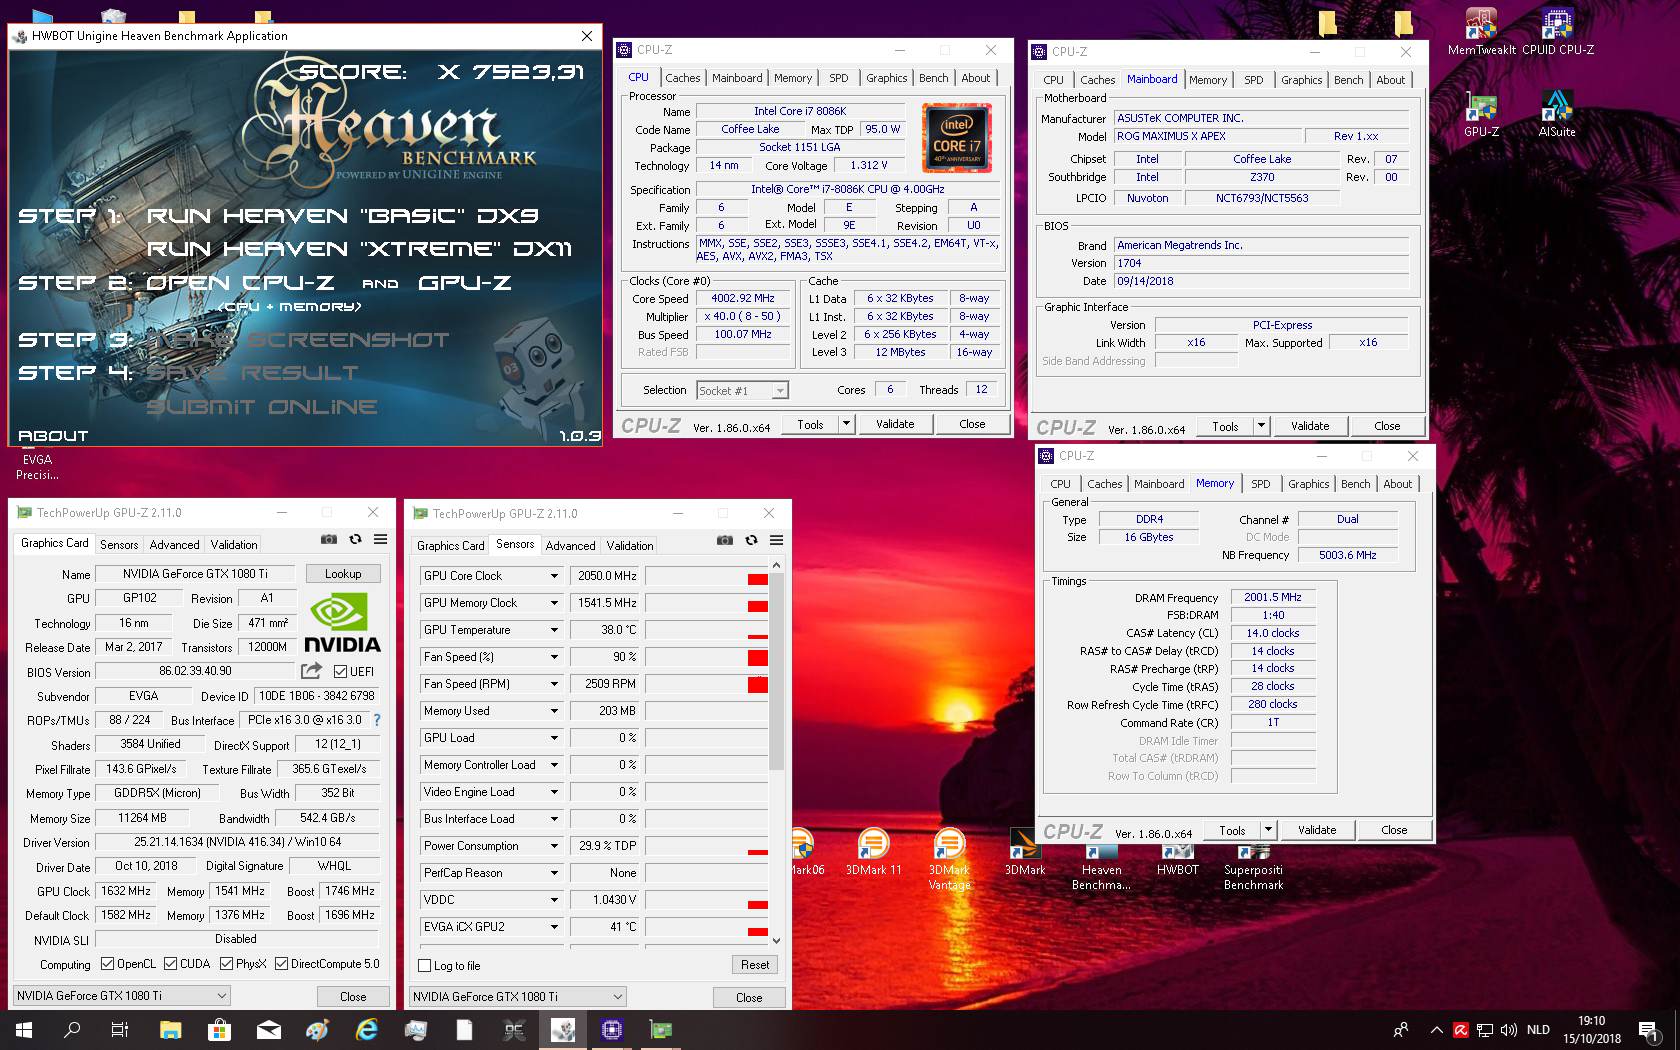Viewport: 1680px width, 1050px height.
Task: Open AISuite desktop shortcut
Action: tap(1557, 113)
